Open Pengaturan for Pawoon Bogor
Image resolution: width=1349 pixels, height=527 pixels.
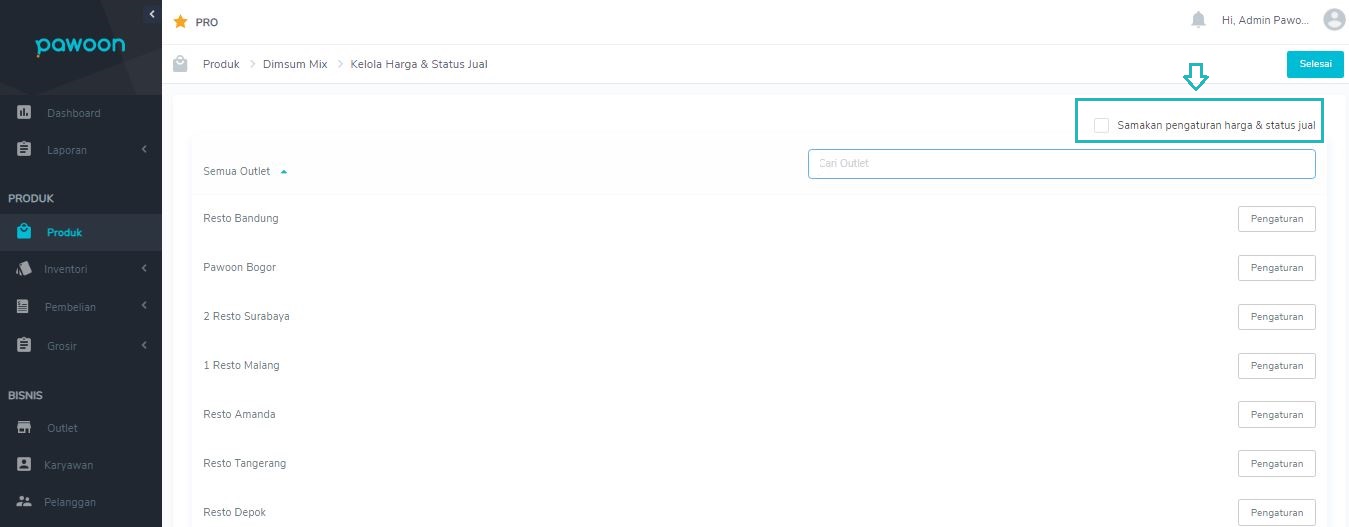(1276, 268)
